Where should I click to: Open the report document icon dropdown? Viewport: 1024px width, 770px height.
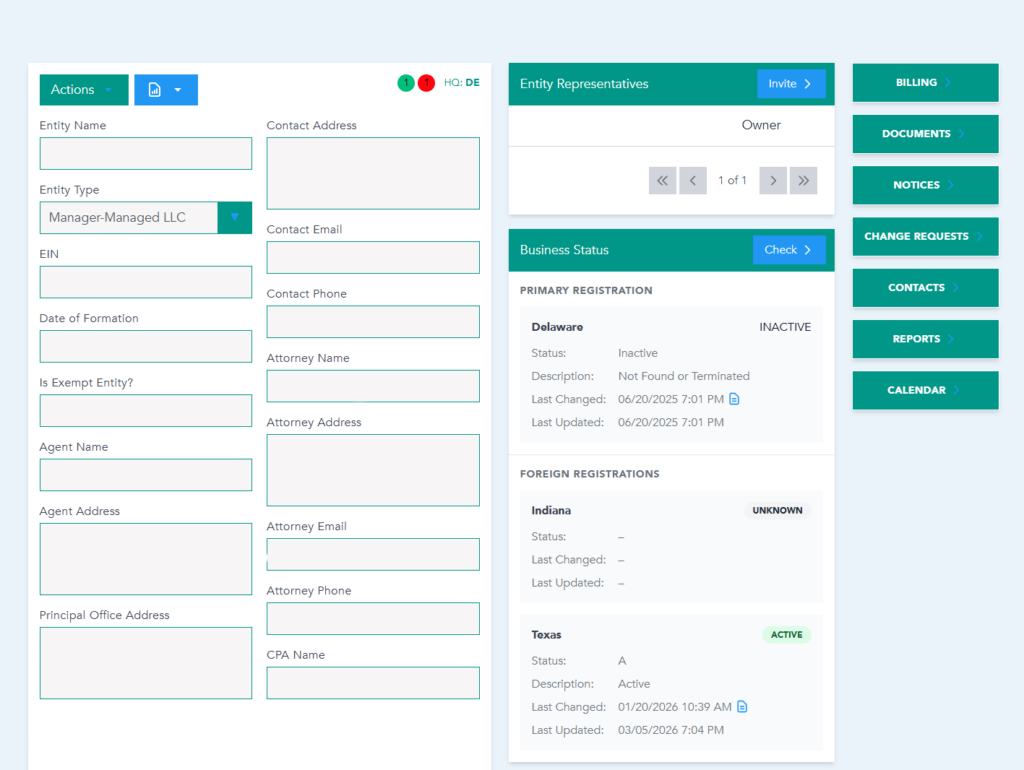point(166,90)
